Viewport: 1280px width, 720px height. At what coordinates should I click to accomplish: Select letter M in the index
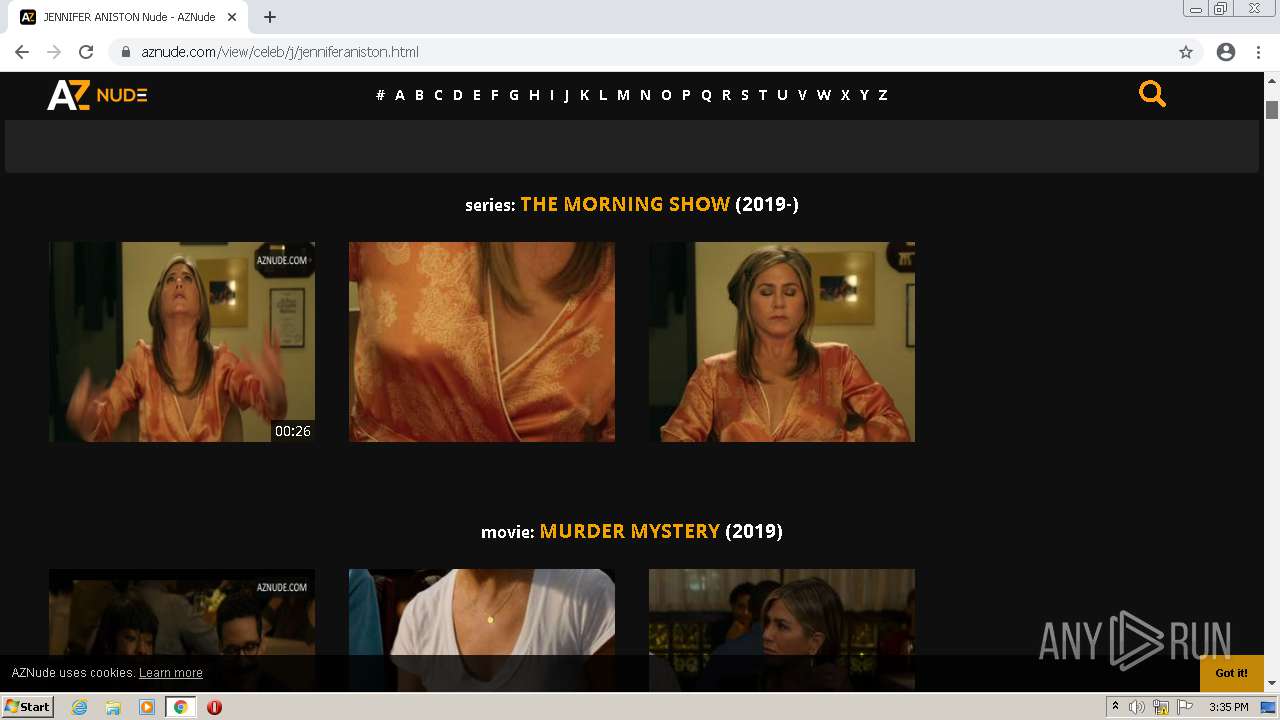pos(623,95)
